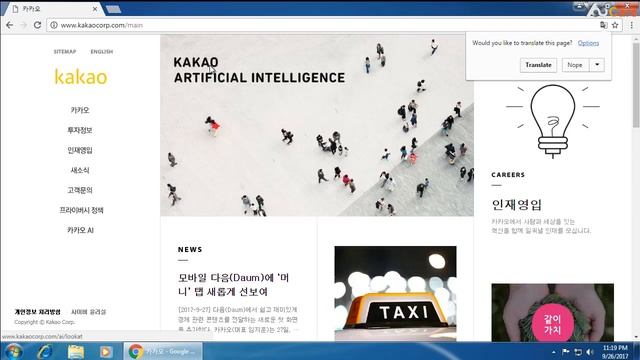Open the 인재영입 careers heading
The width and height of the screenshot is (640, 360).
[x=516, y=204]
